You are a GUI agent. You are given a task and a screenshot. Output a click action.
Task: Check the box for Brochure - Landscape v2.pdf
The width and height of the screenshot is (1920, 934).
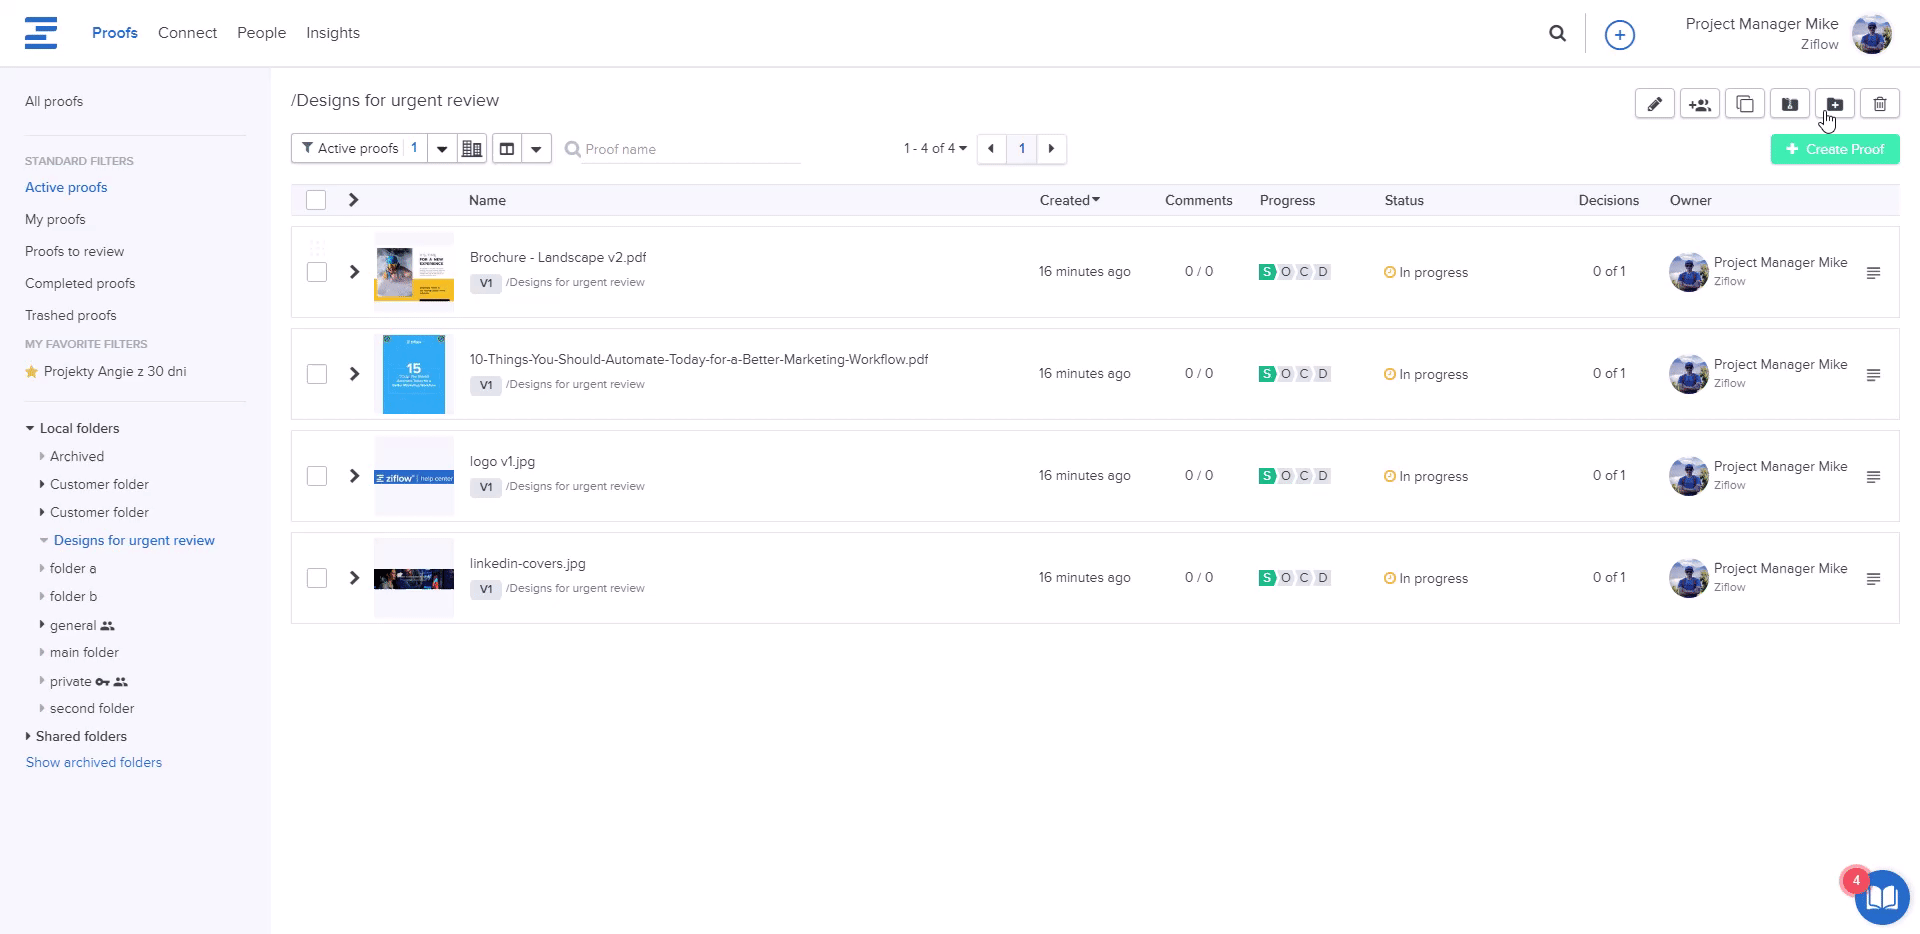pos(317,272)
